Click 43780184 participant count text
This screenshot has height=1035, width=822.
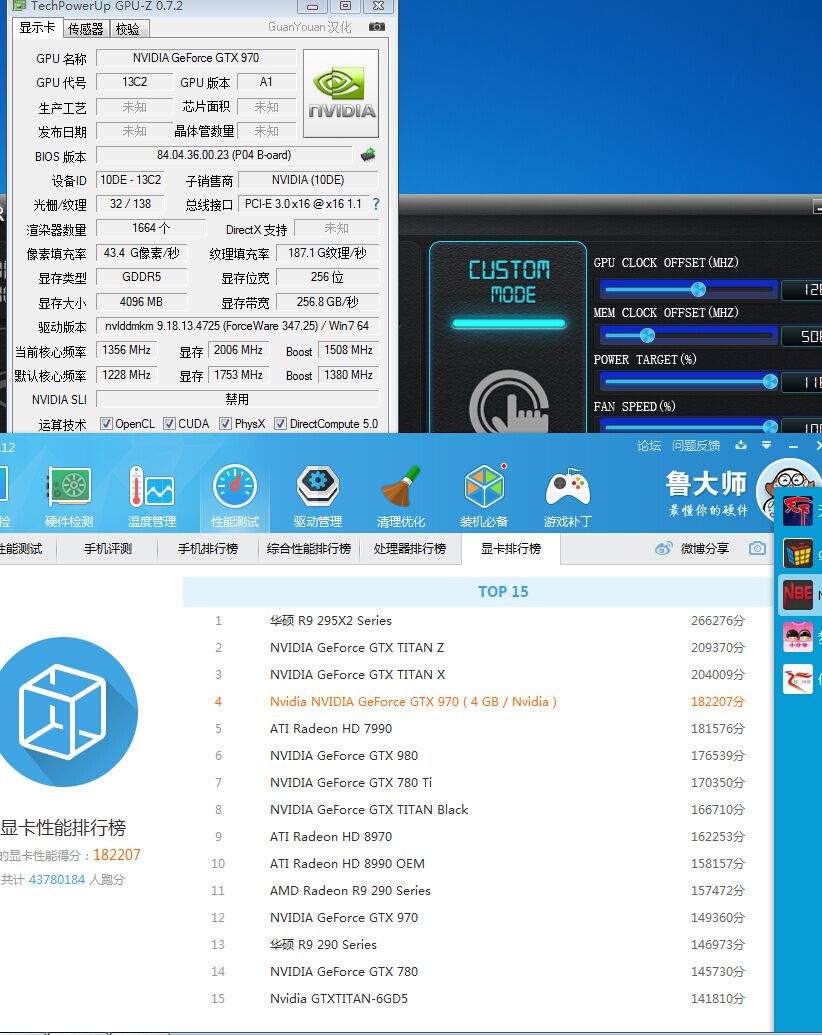pyautogui.click(x=57, y=880)
